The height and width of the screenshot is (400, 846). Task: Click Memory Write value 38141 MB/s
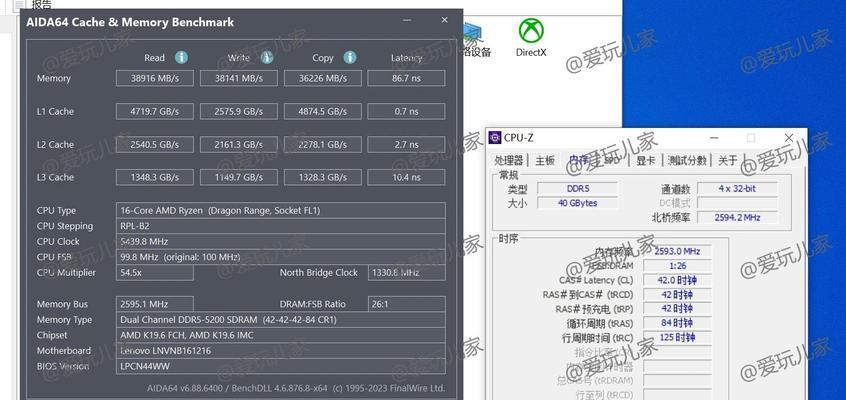click(x=238, y=78)
